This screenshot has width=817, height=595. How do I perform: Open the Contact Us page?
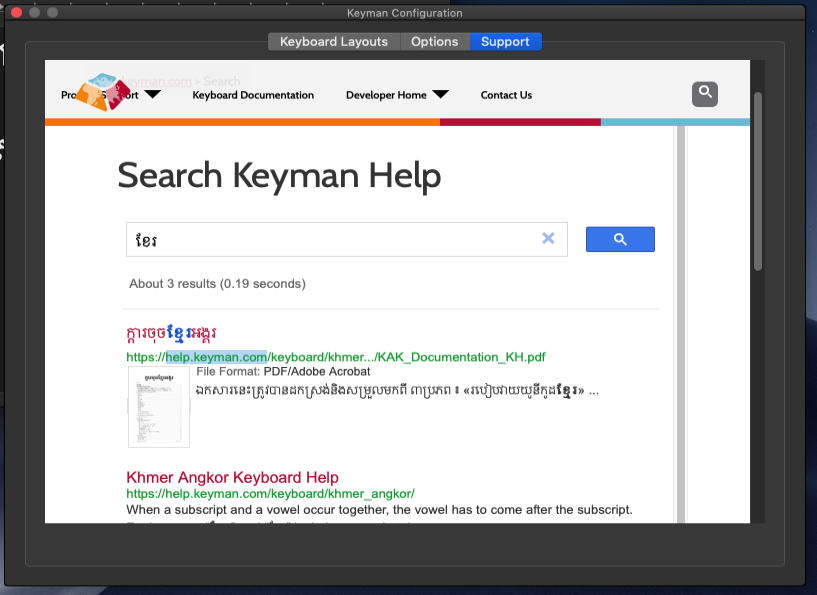tap(506, 95)
